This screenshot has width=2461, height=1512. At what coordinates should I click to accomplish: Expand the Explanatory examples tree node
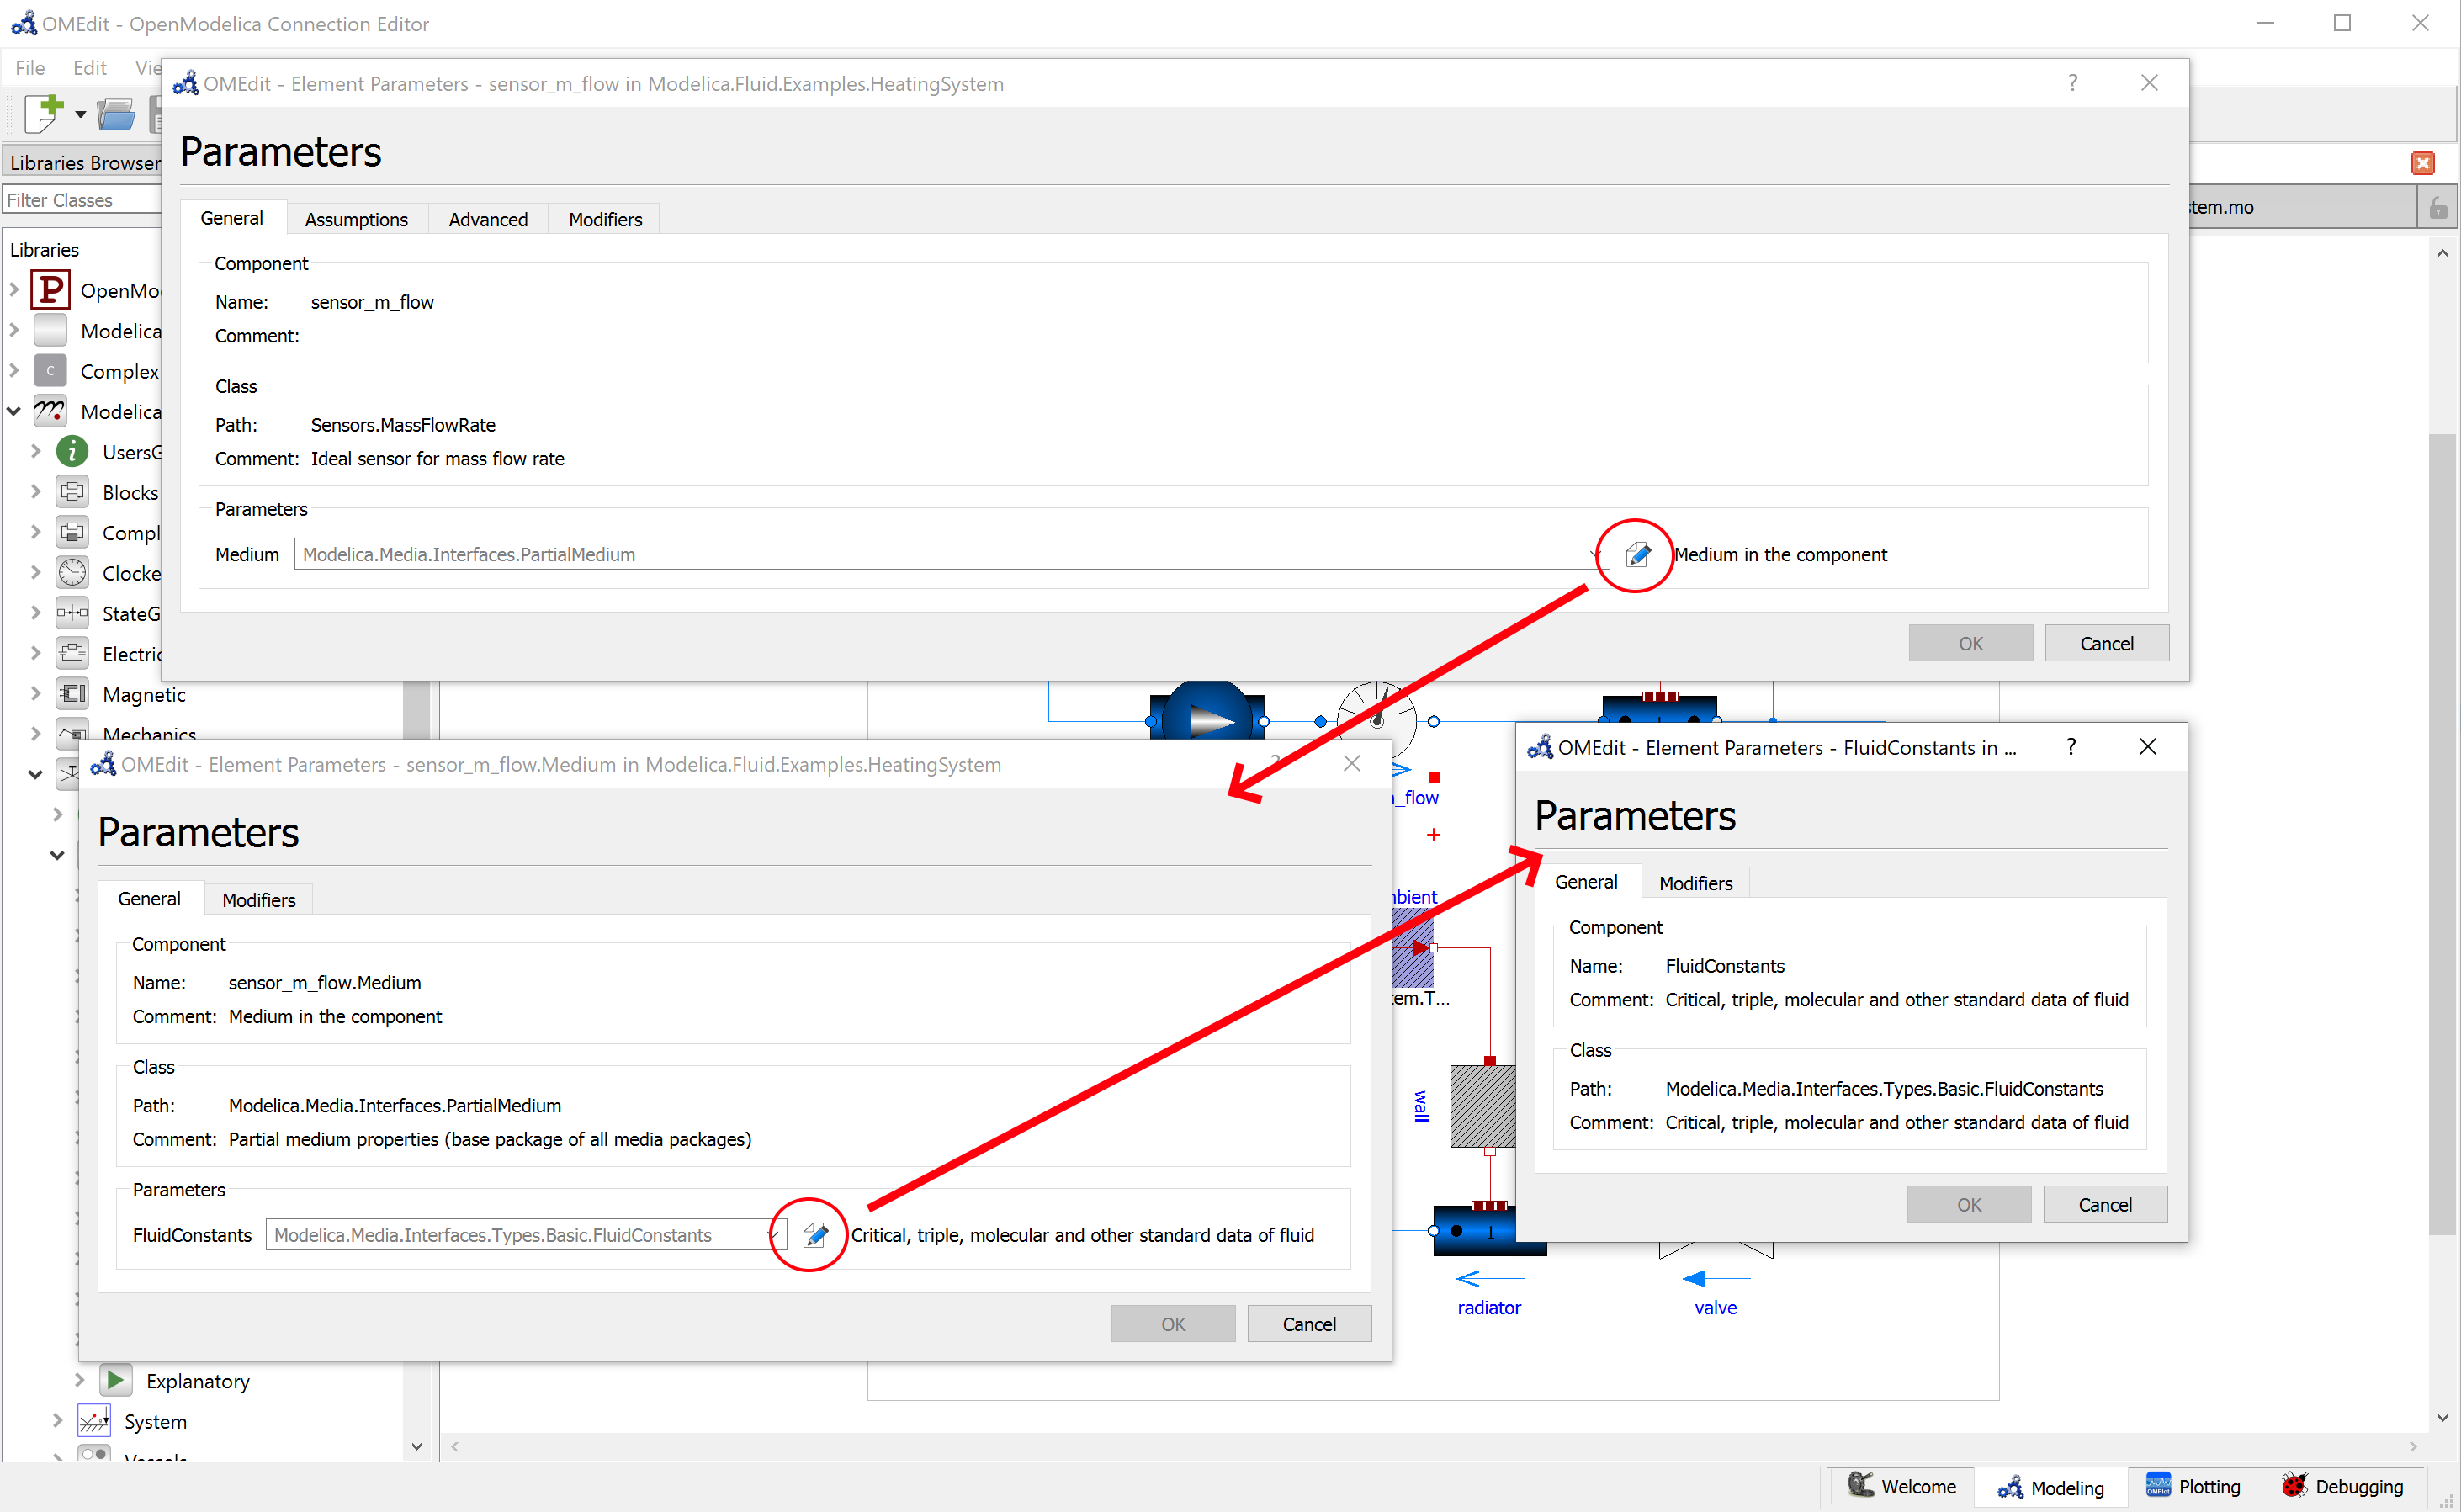point(79,1380)
